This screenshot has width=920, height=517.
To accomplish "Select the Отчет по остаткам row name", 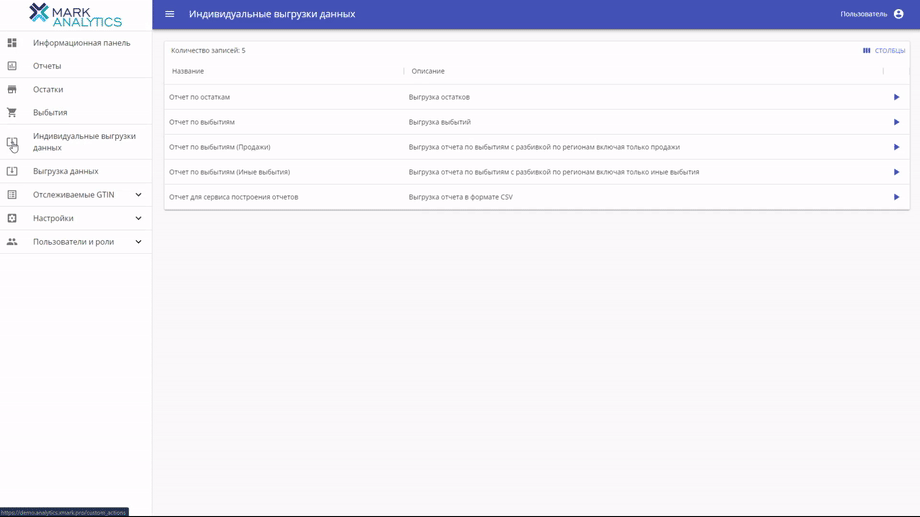I will point(199,97).
